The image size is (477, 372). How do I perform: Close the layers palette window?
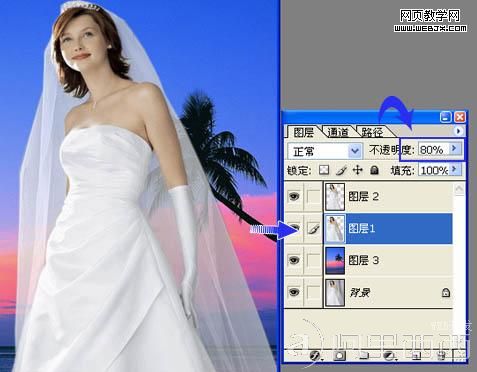tap(460, 117)
